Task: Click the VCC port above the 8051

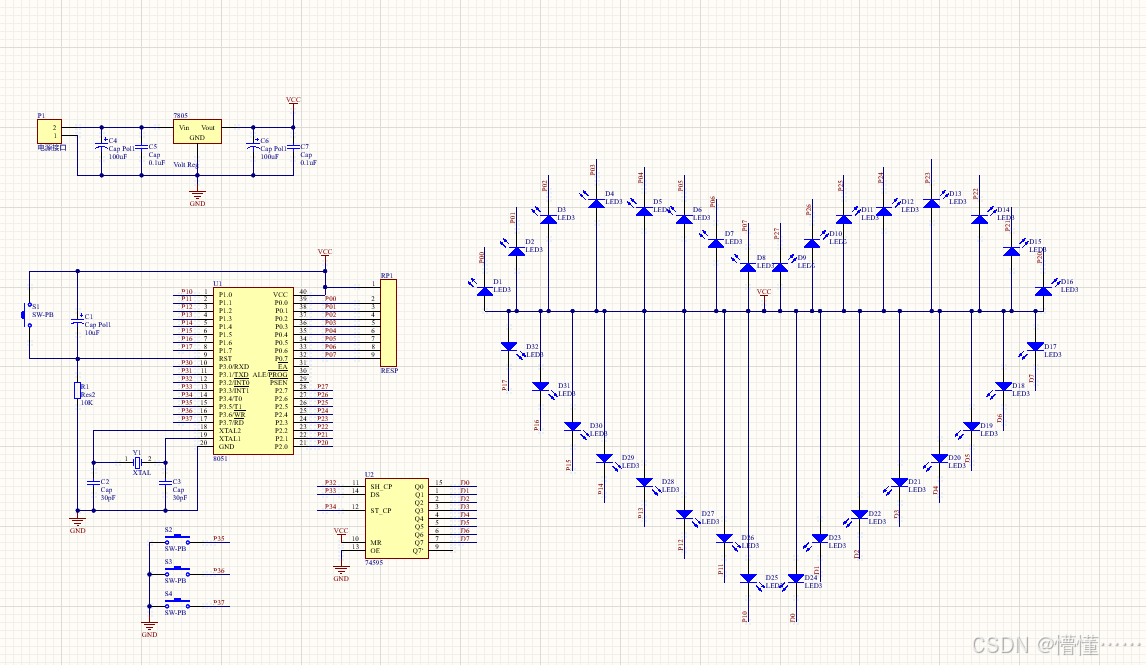Action: (325, 254)
